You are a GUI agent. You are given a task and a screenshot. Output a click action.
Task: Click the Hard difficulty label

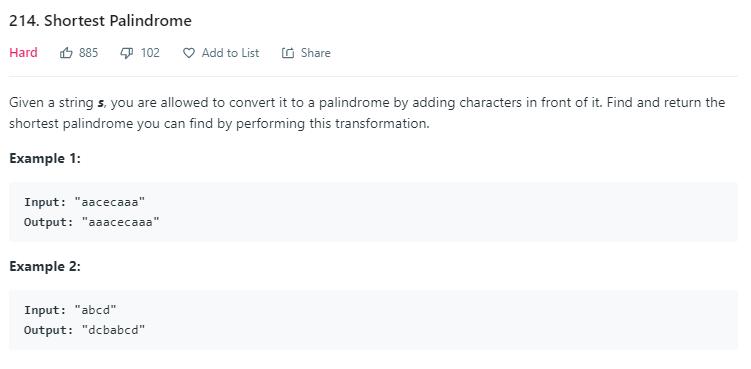click(x=23, y=53)
